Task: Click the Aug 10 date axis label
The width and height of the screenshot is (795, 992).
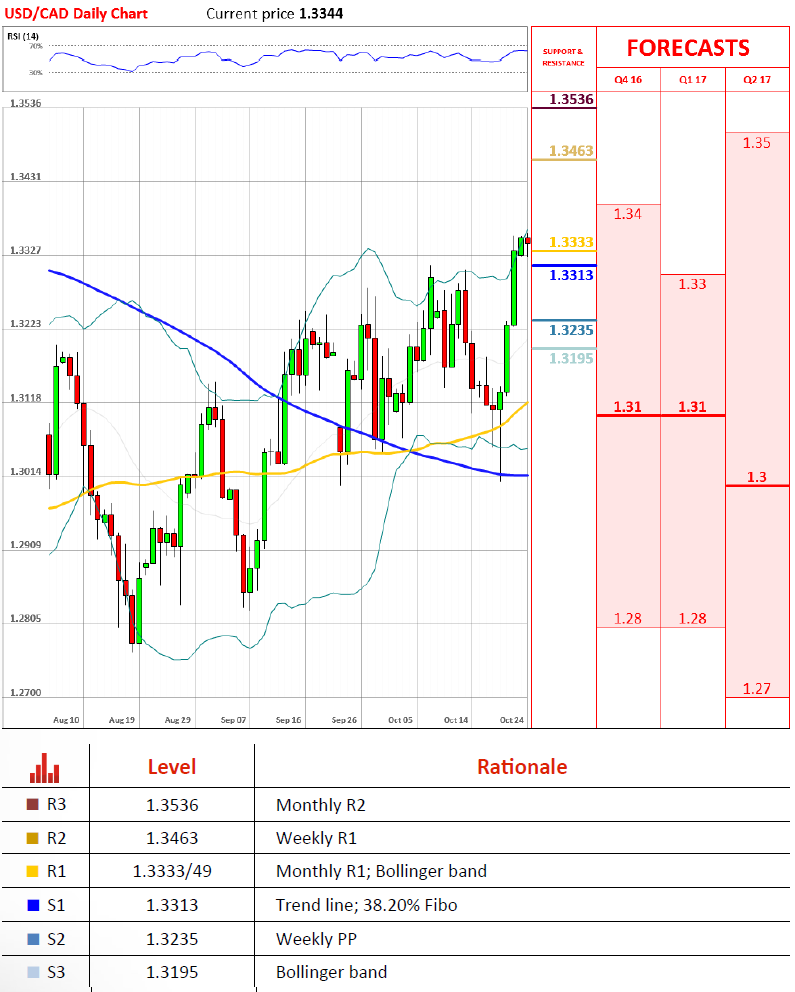Action: [66, 720]
